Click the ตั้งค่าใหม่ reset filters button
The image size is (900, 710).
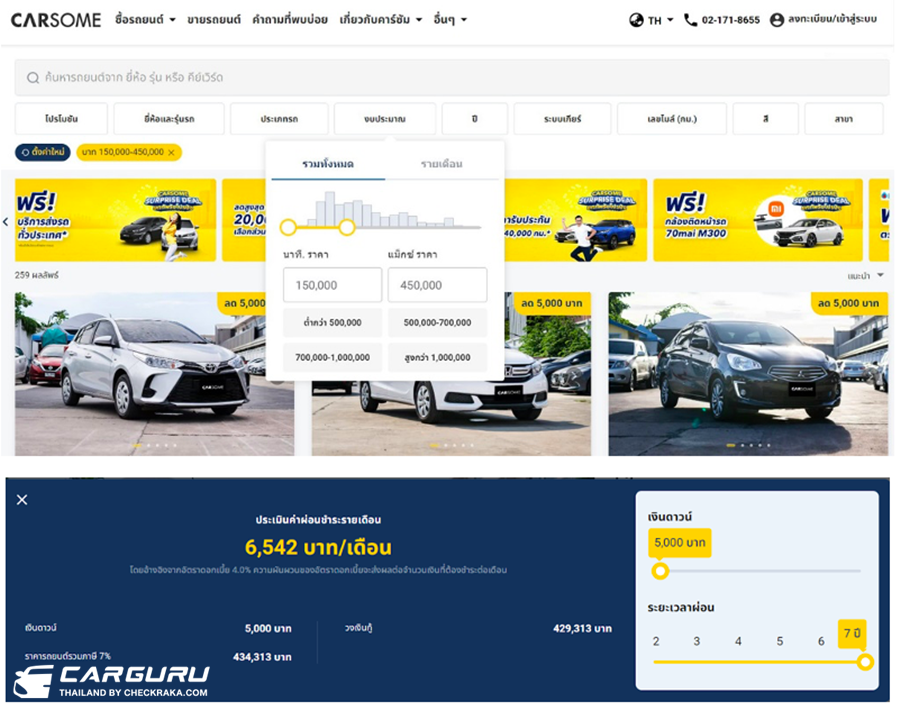click(42, 152)
